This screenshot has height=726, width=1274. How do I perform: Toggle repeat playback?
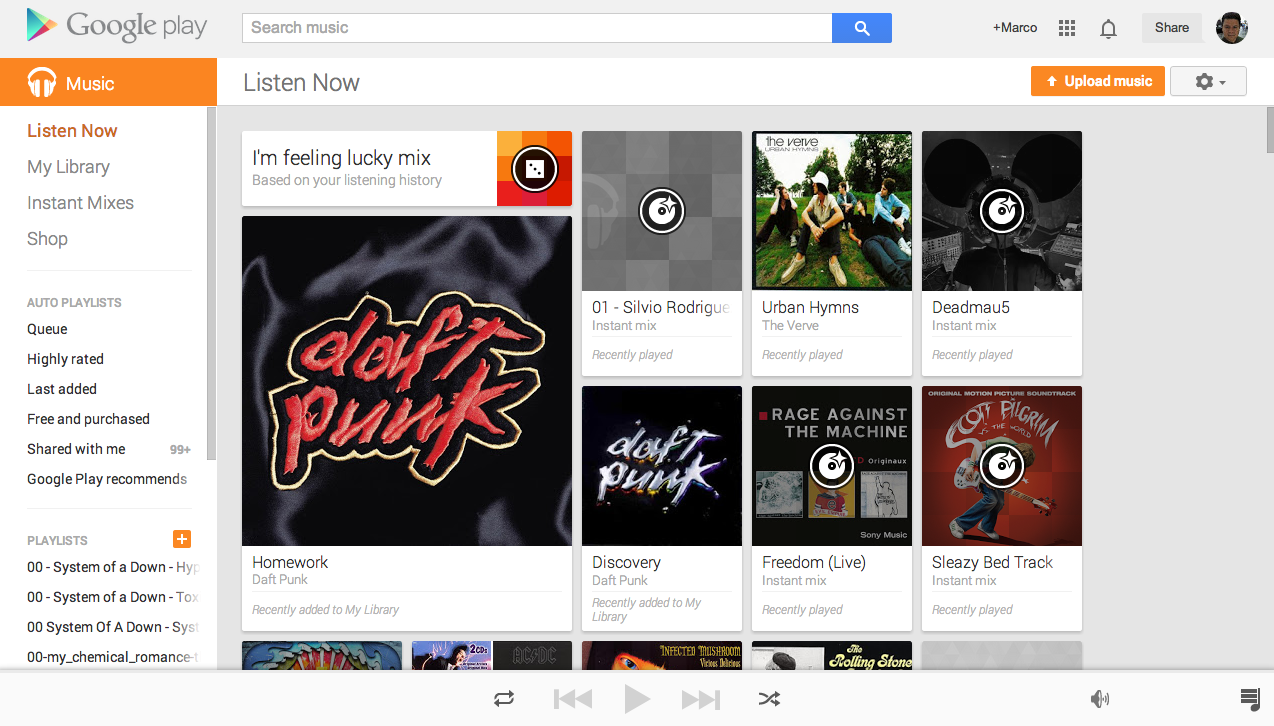coord(504,699)
